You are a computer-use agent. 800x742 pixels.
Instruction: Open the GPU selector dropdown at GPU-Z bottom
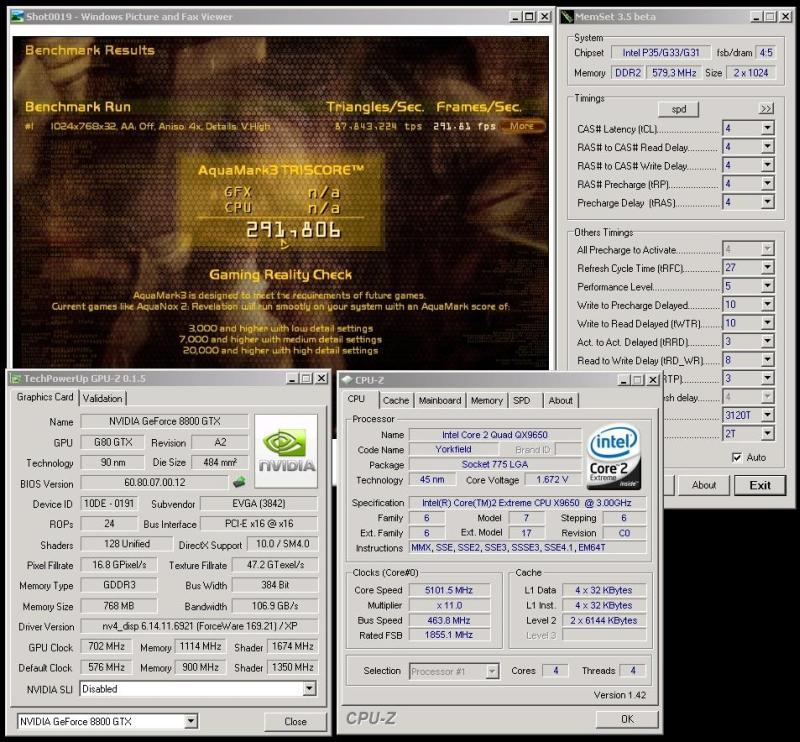(190, 721)
